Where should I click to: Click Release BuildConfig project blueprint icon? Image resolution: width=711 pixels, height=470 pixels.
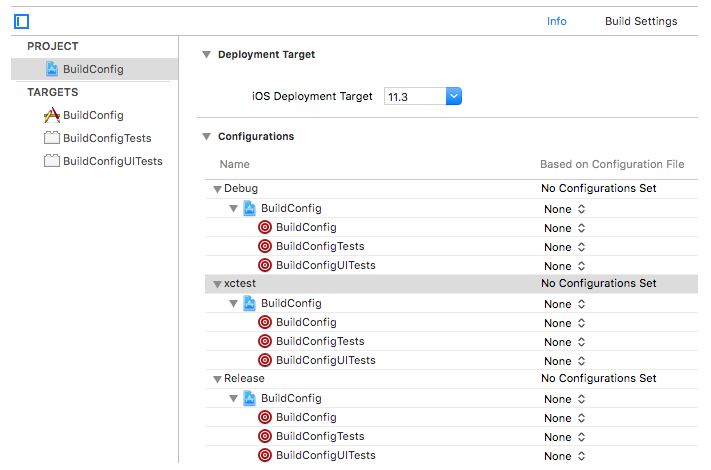point(250,398)
